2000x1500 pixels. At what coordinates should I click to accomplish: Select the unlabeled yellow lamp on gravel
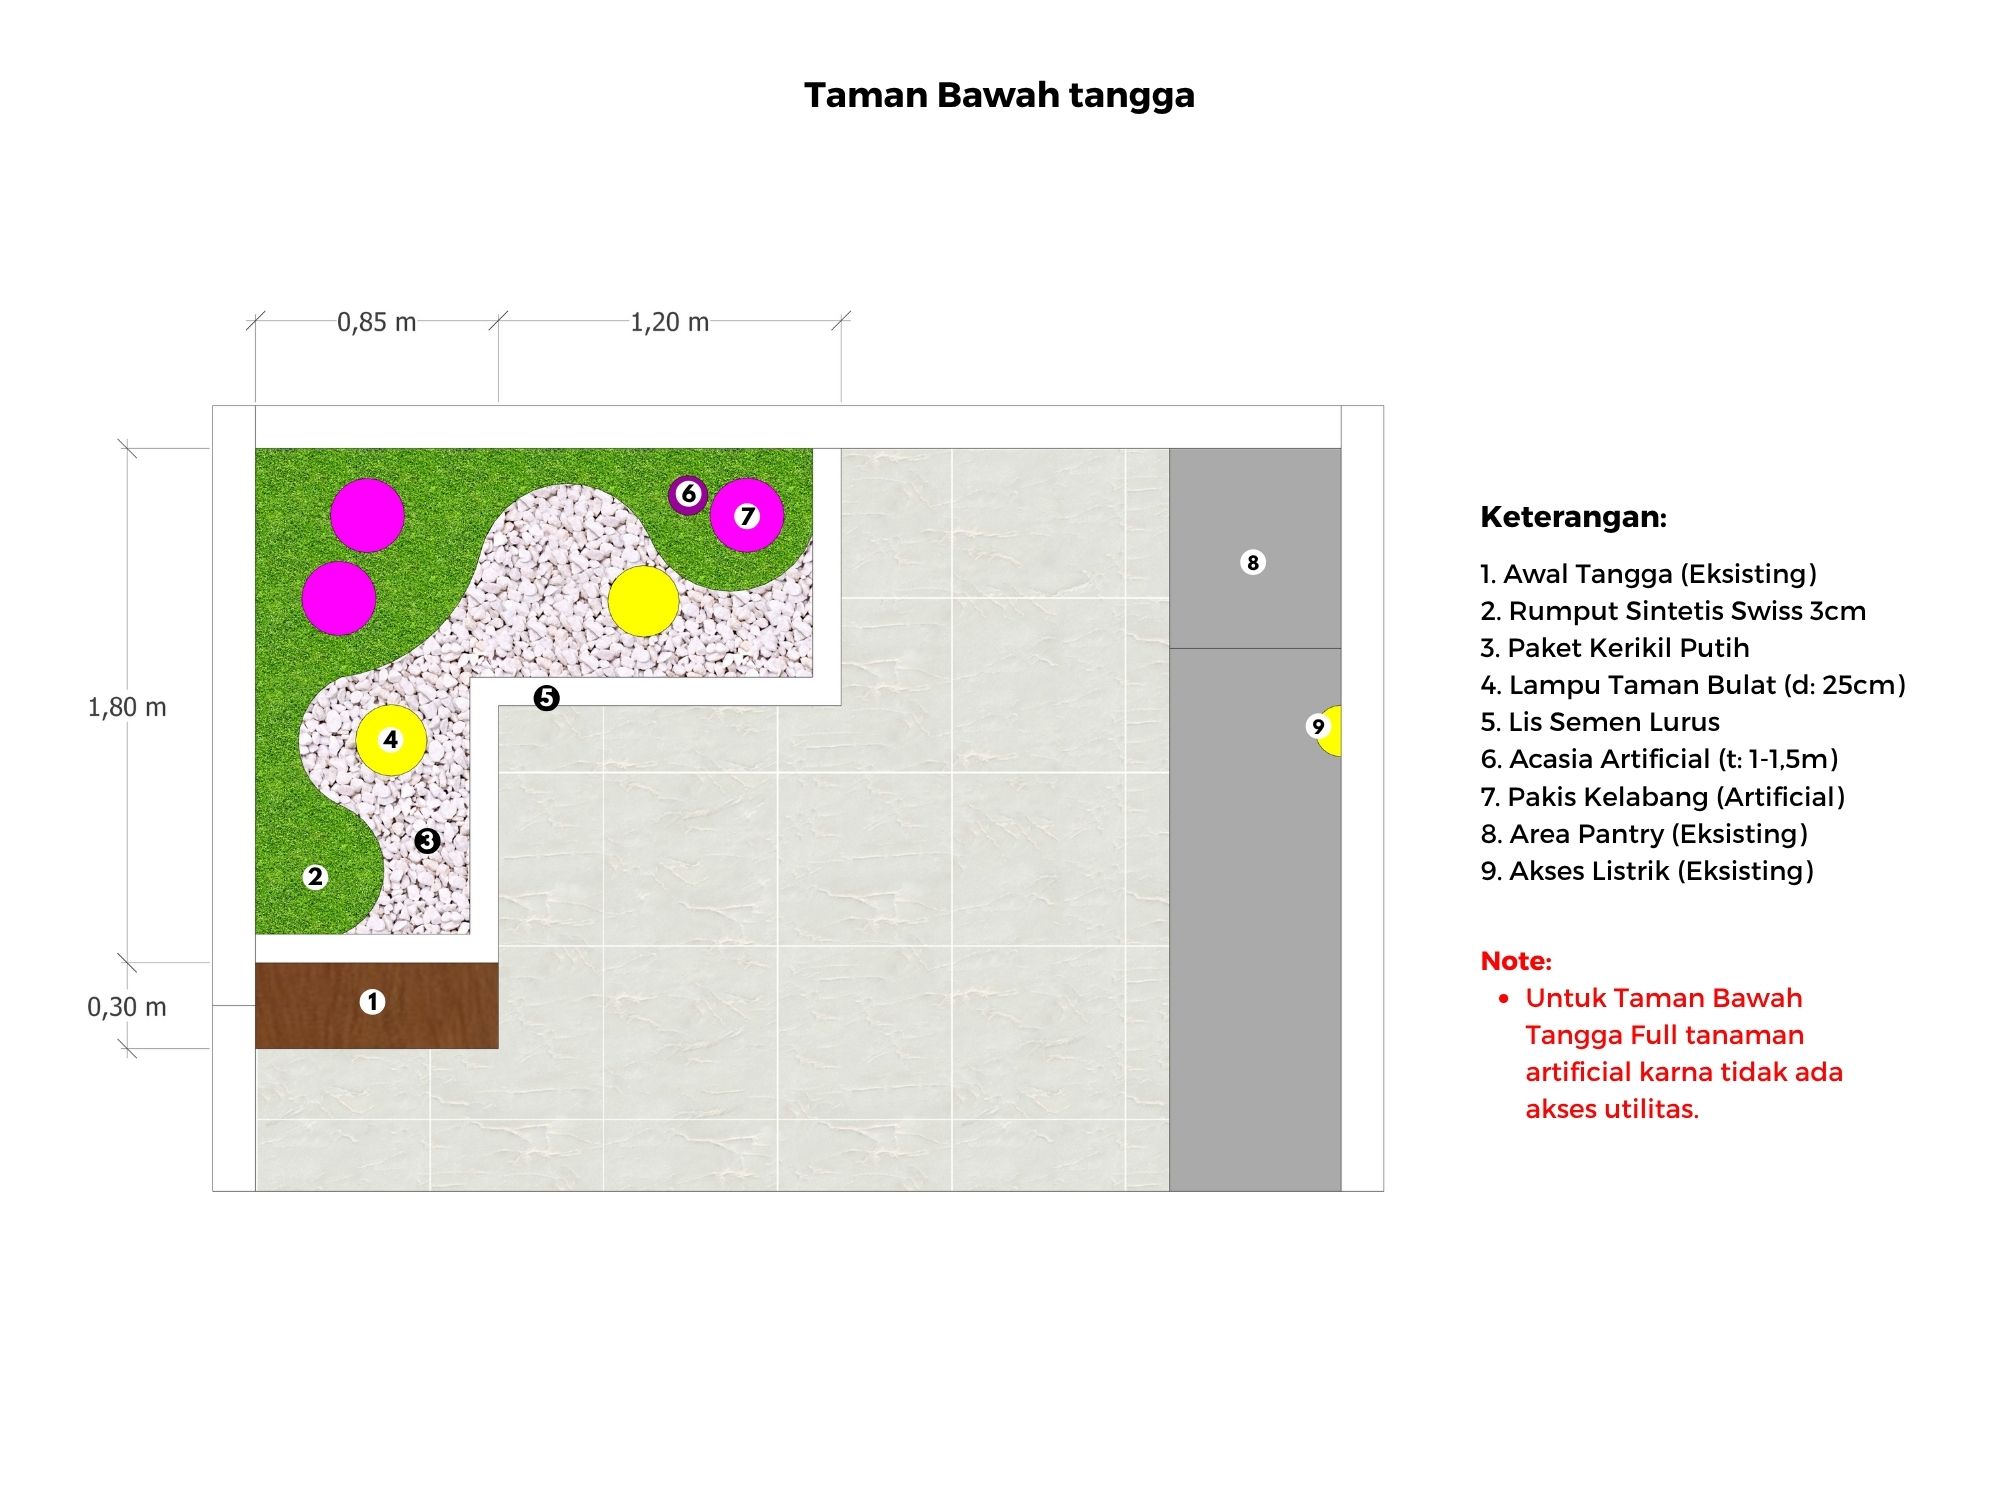(643, 601)
